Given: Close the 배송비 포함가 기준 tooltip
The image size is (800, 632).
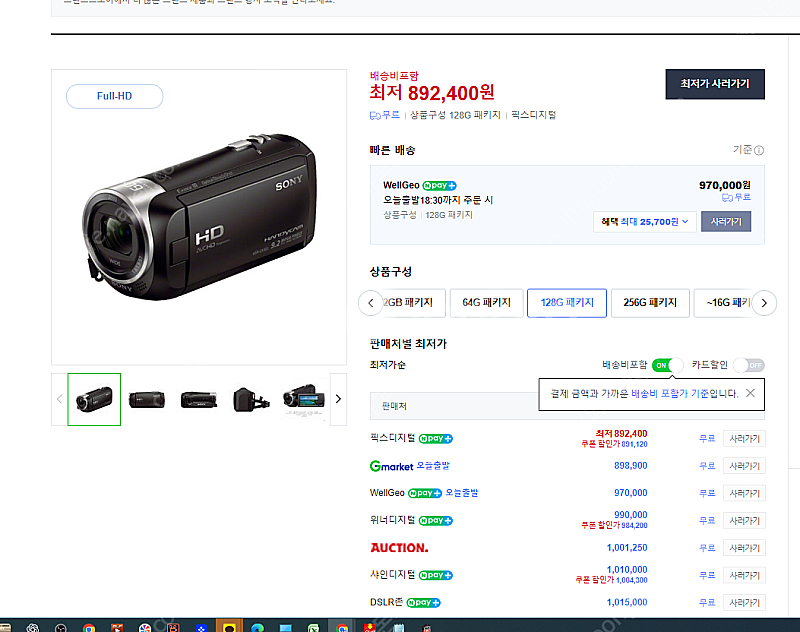Looking at the screenshot, I should (x=750, y=393).
